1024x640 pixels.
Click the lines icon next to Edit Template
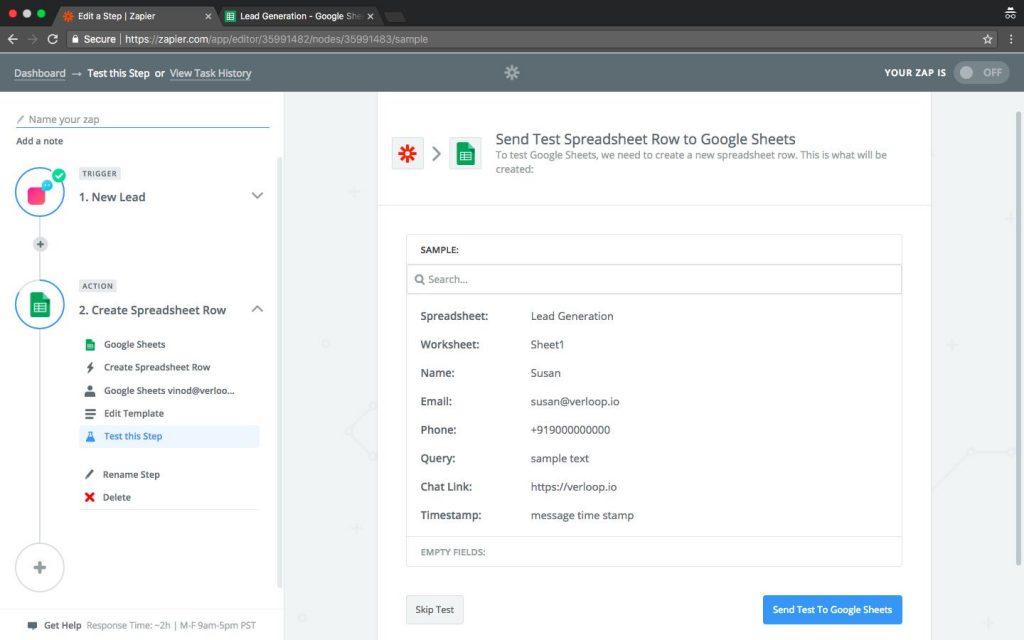(90, 413)
